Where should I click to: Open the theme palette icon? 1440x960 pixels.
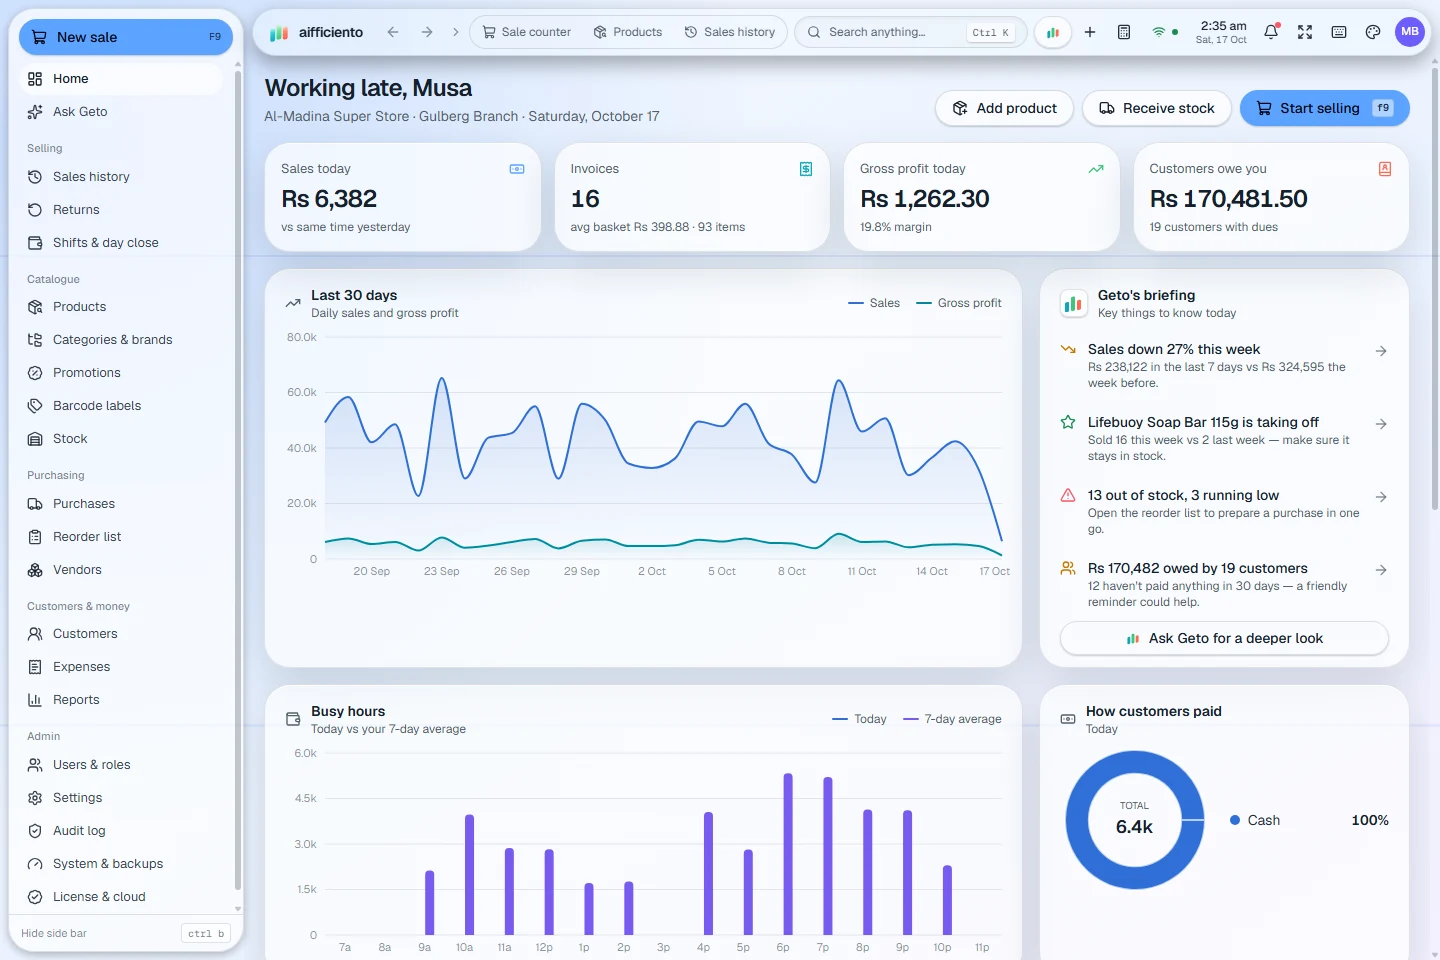pyautogui.click(x=1373, y=32)
